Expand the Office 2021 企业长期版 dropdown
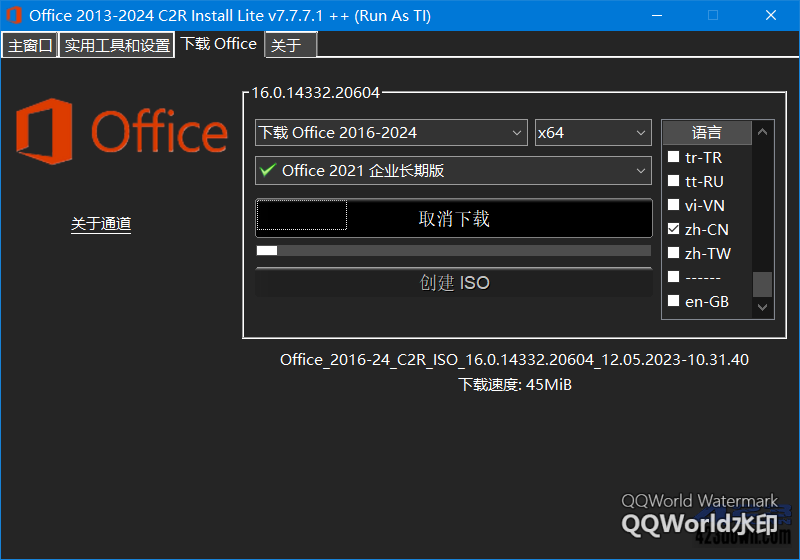Screen dimensions: 800x560 [453, 170]
